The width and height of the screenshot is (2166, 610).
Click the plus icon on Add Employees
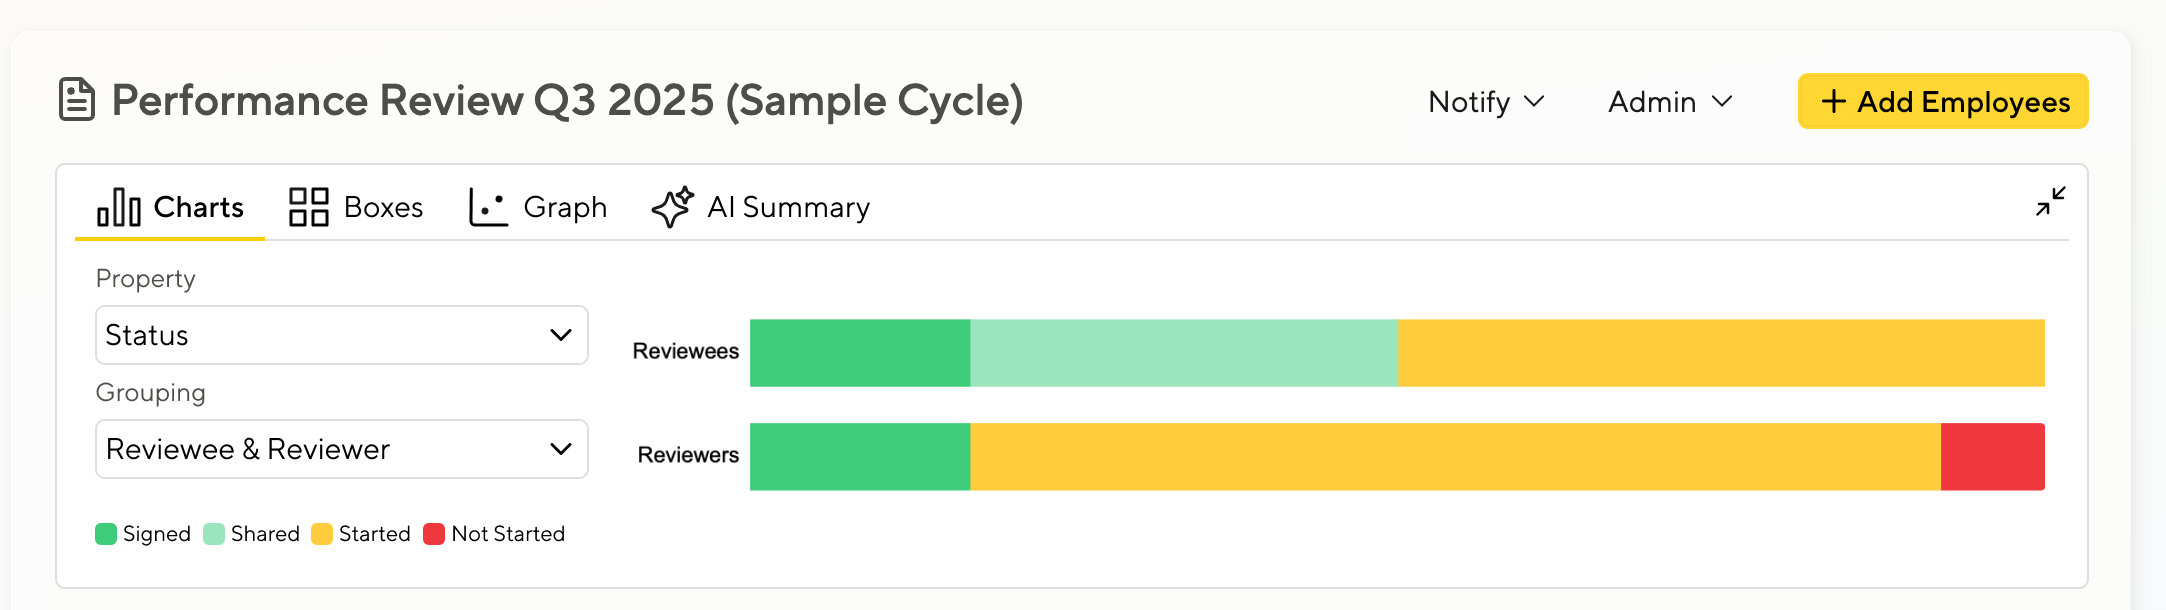tap(1833, 101)
